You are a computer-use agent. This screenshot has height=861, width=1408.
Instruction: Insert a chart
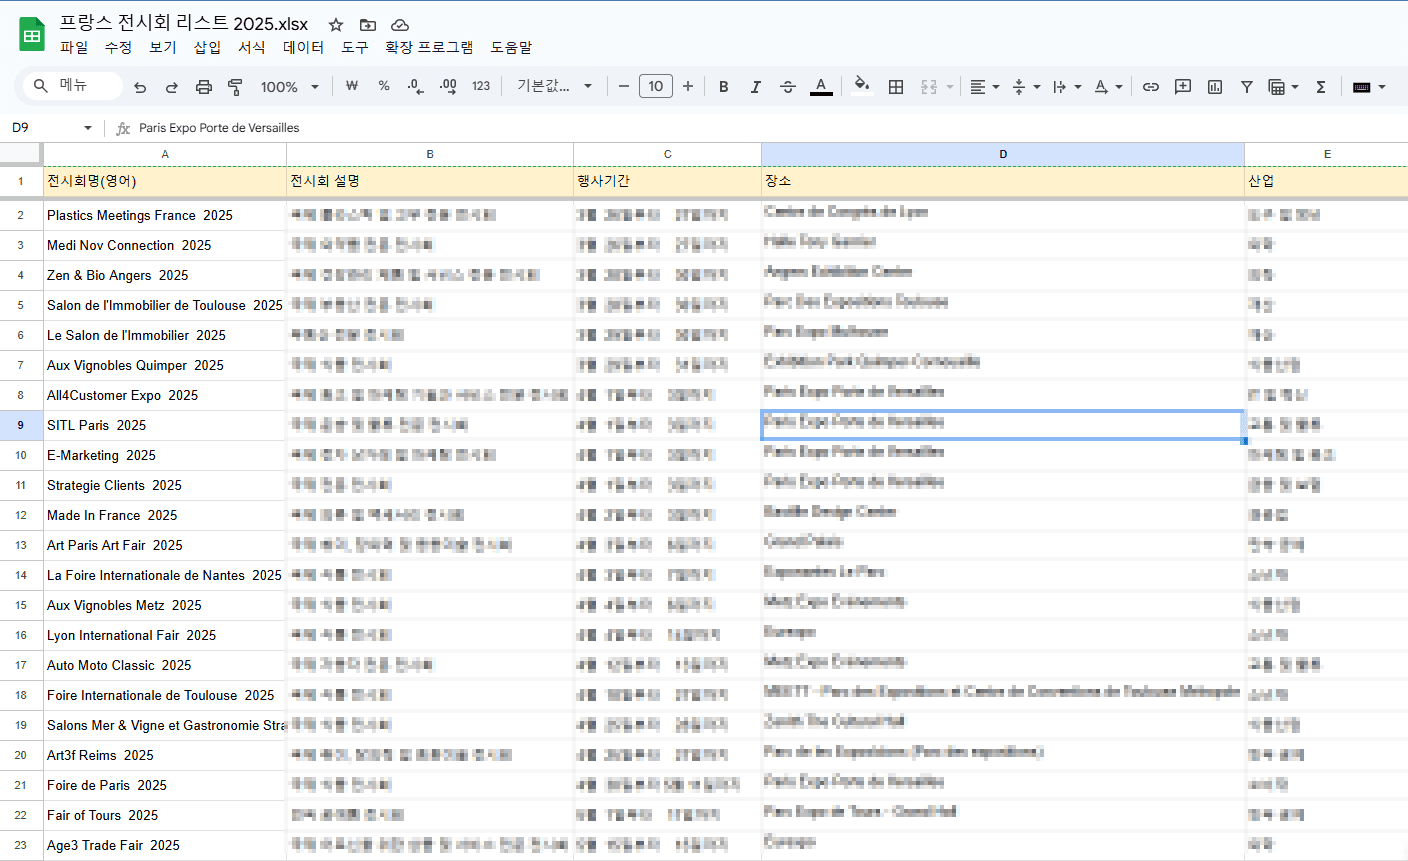[1215, 87]
